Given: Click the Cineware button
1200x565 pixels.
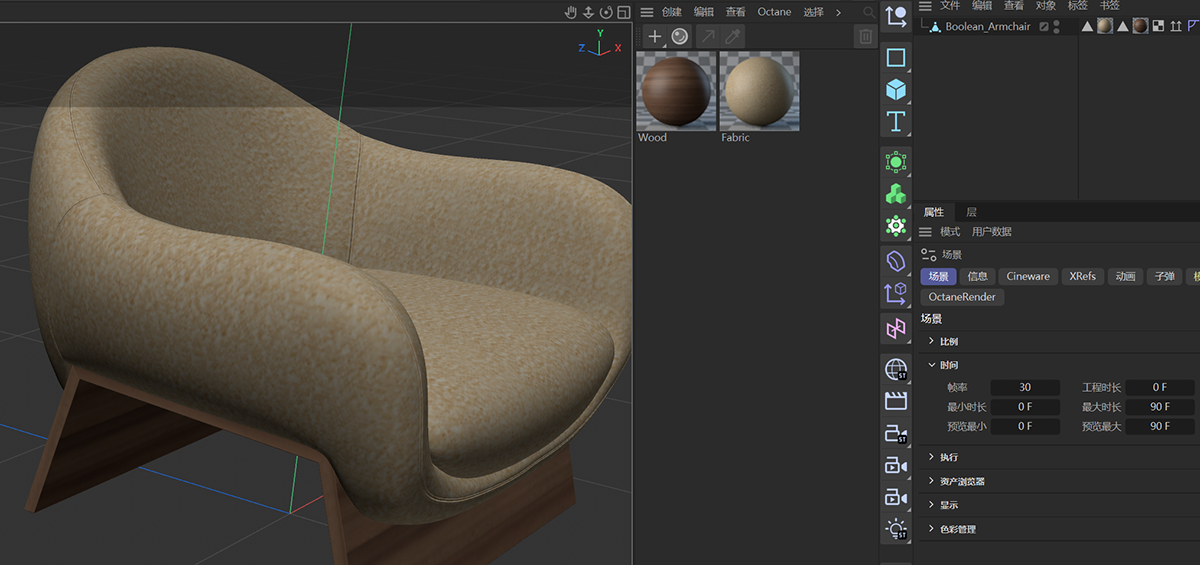Looking at the screenshot, I should click(1028, 276).
